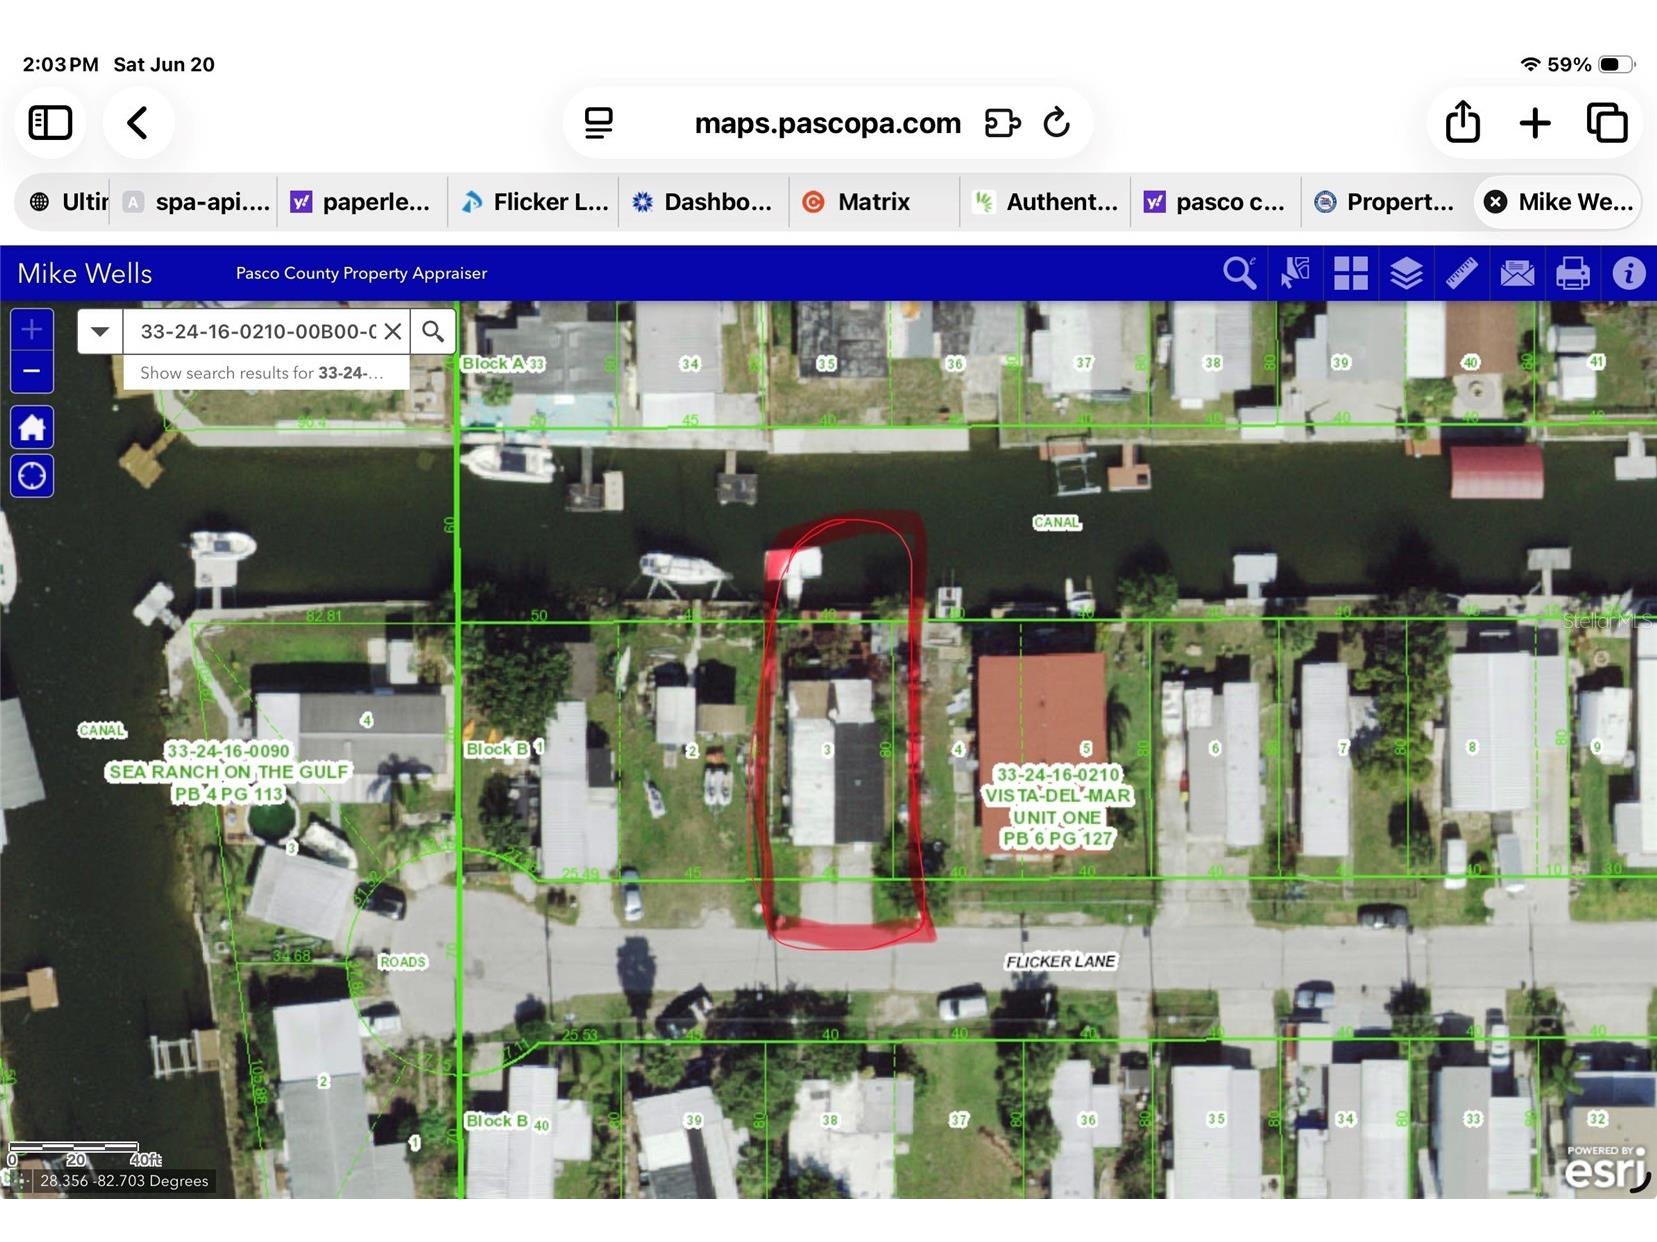Viewport: 1657px width, 1242px height.
Task: Switch to the Ultir browser tab
Action: [69, 202]
